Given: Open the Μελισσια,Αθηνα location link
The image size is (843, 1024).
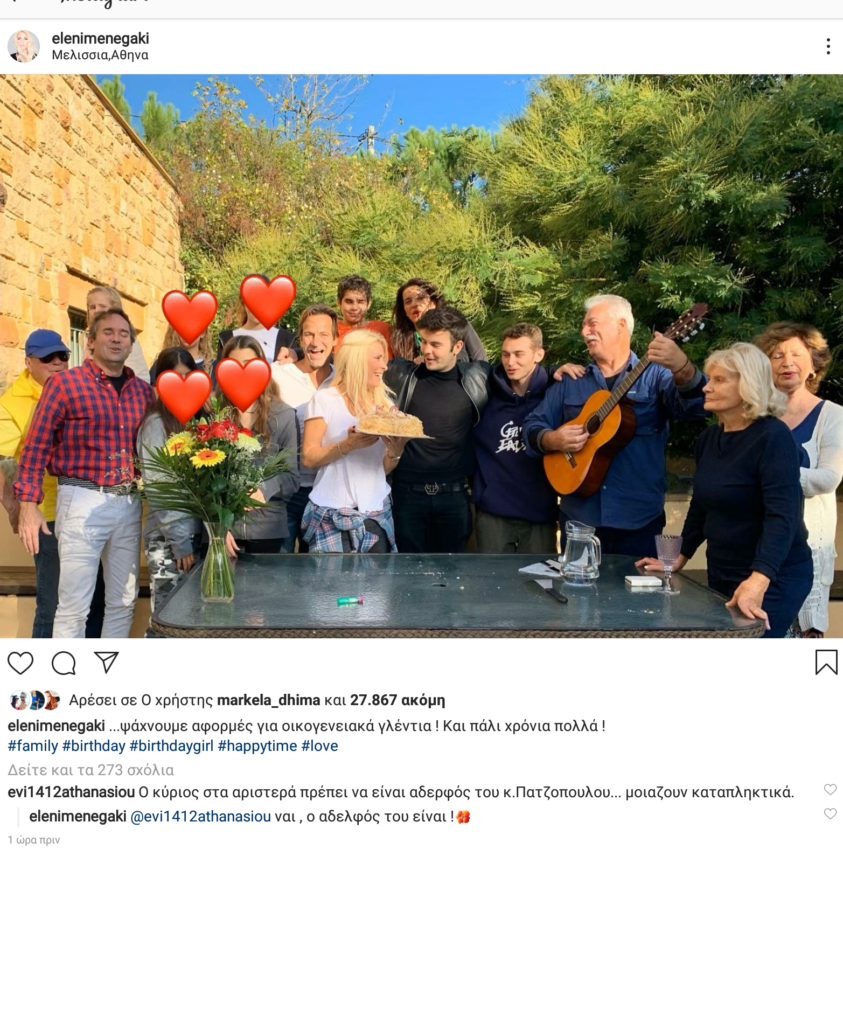Looking at the screenshot, I should coord(100,56).
